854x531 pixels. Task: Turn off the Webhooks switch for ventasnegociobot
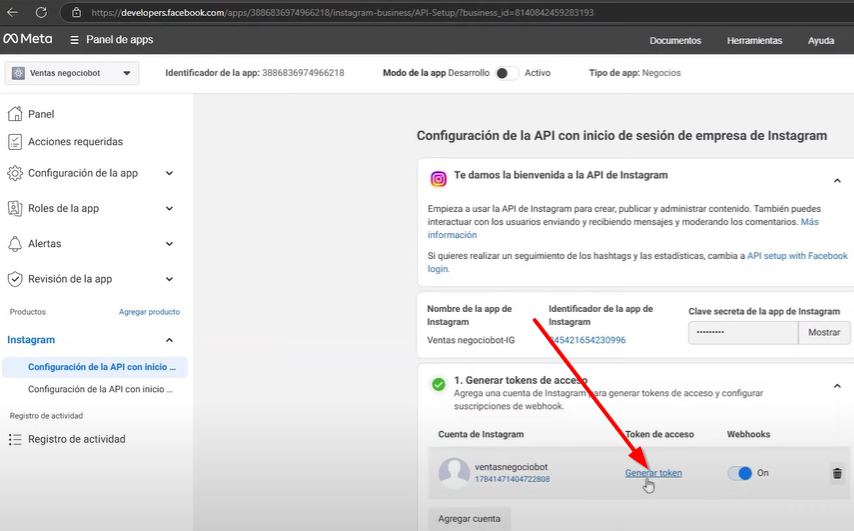pos(740,473)
